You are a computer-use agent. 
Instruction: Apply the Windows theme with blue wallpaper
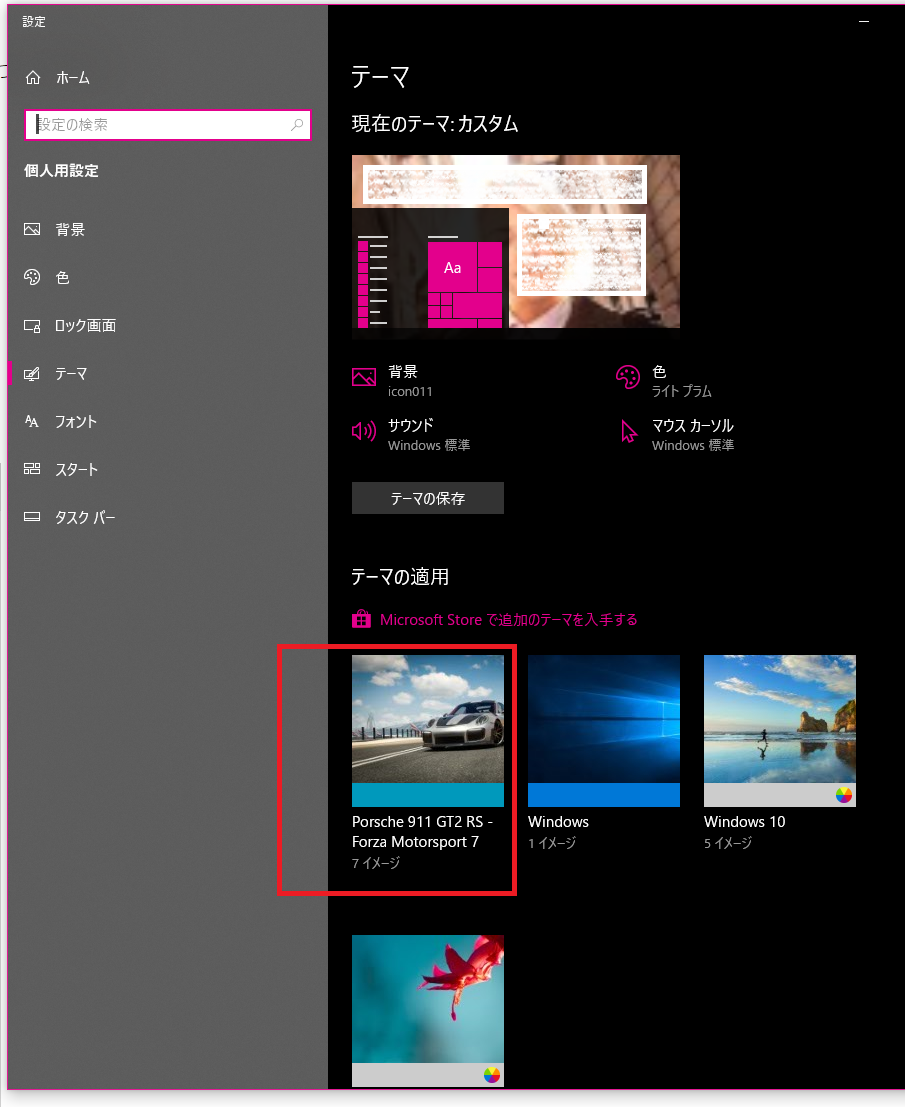coord(604,731)
